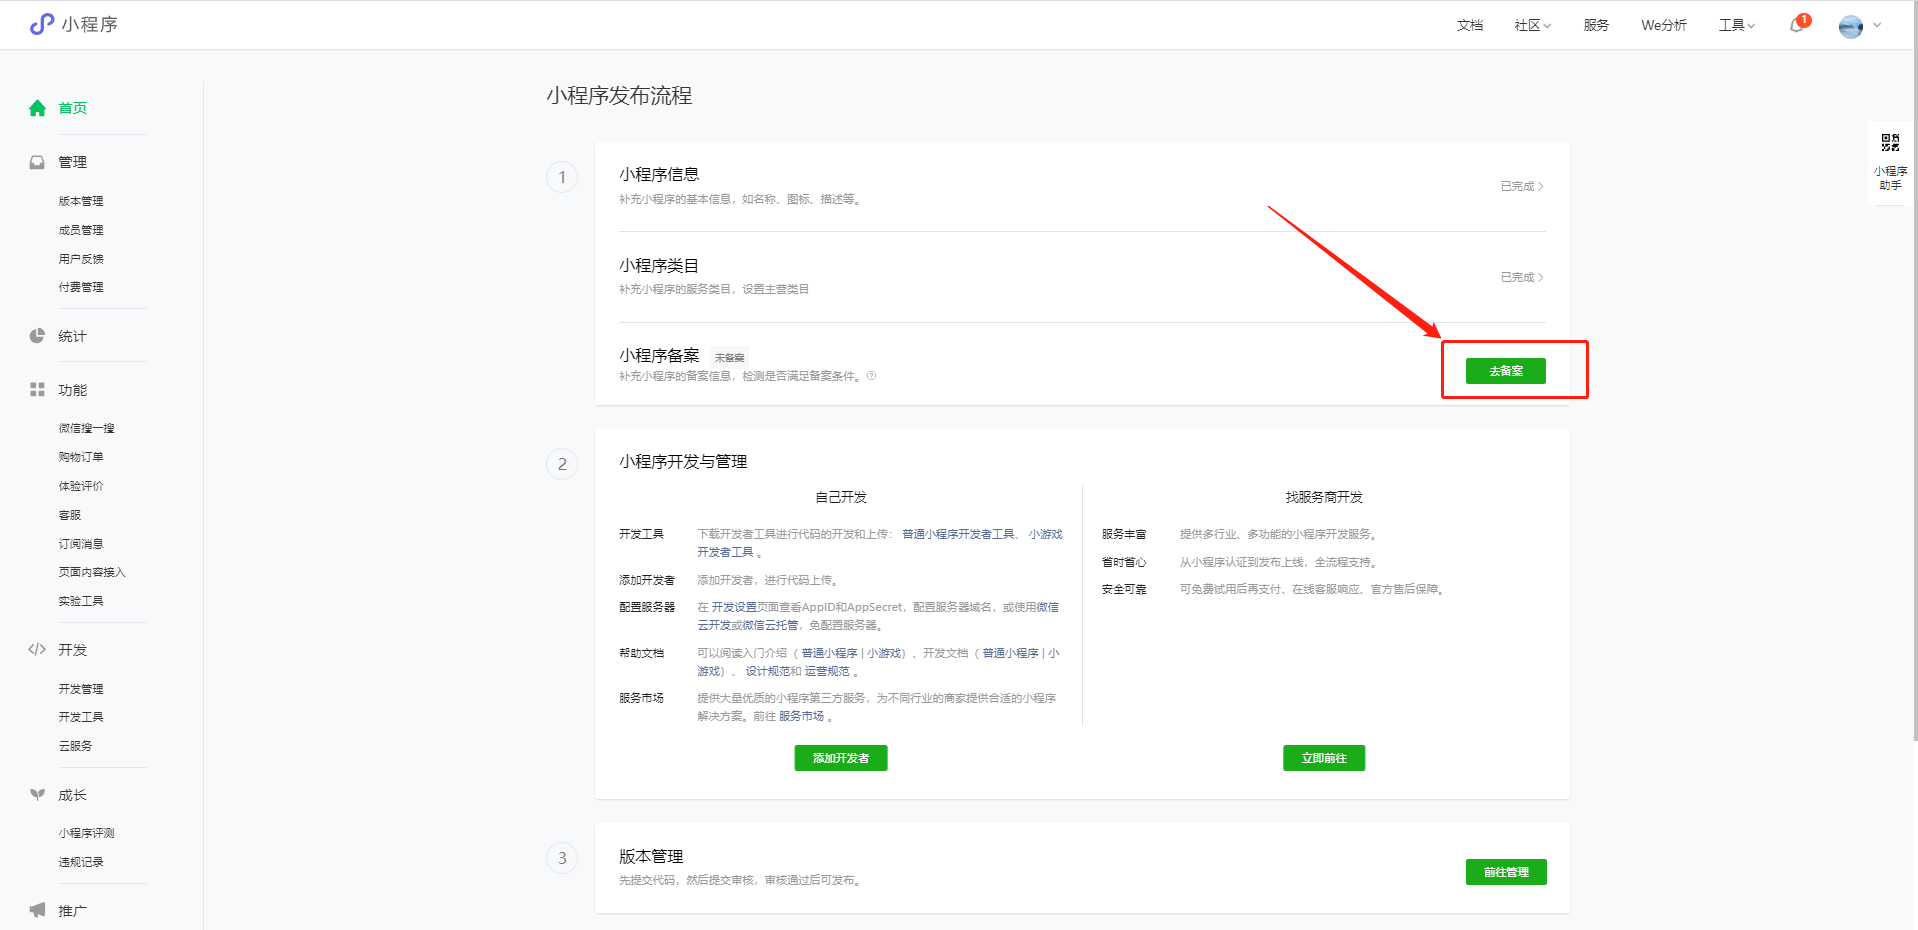Open the 文档 top menu item

(1470, 26)
